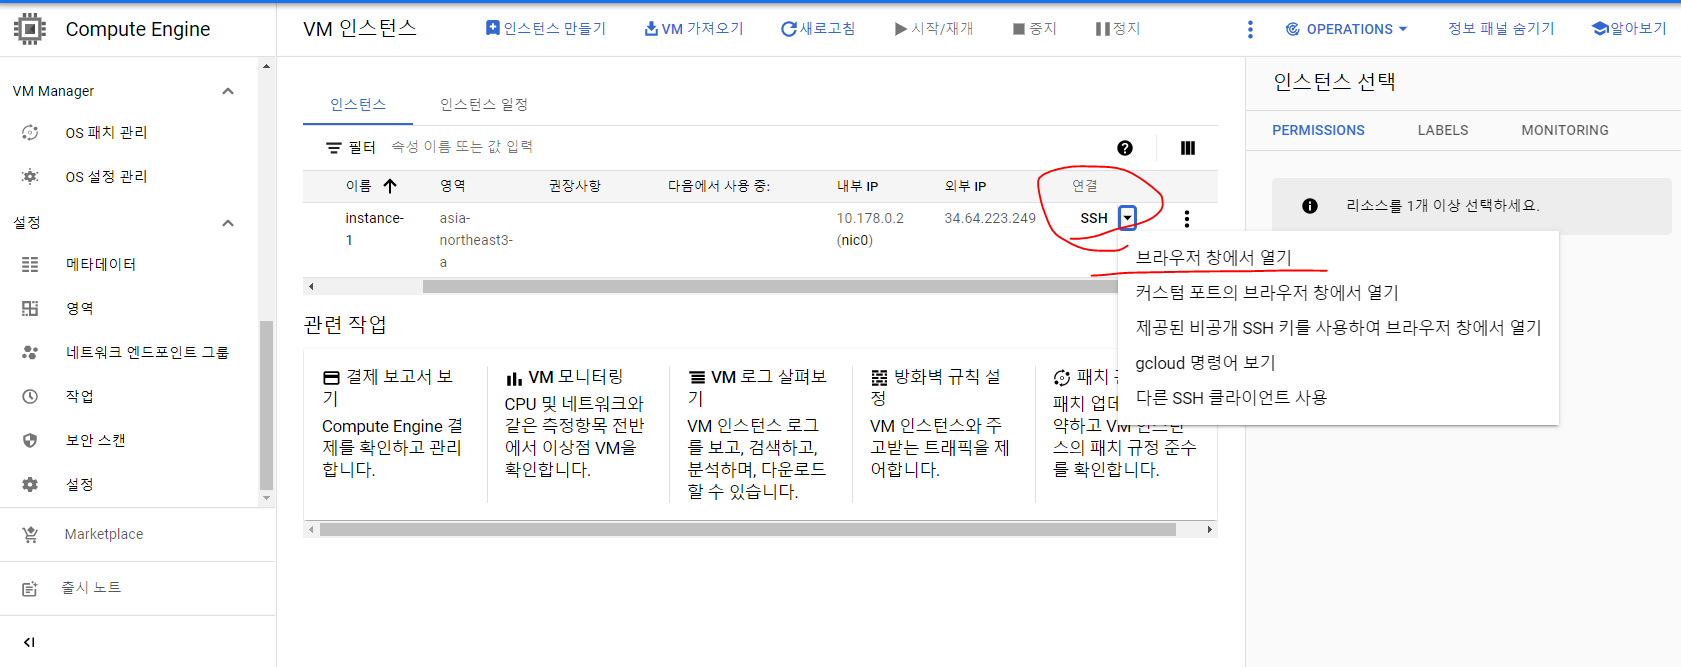The image size is (1681, 667).
Task: Click the filter icon next to 필터
Action: tap(334, 148)
